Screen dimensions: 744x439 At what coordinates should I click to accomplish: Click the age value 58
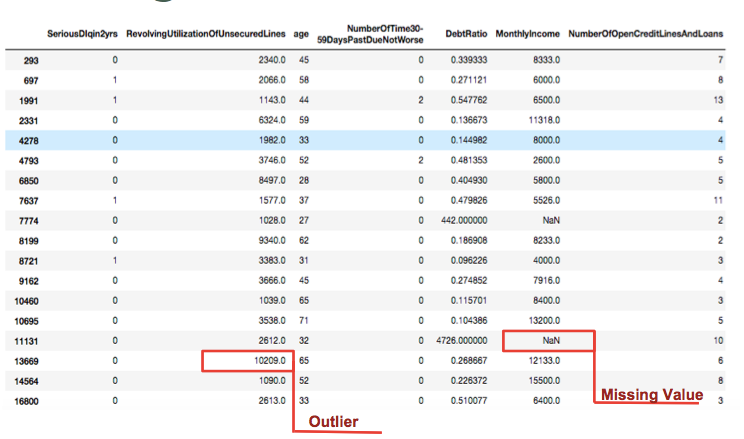[x=304, y=80]
